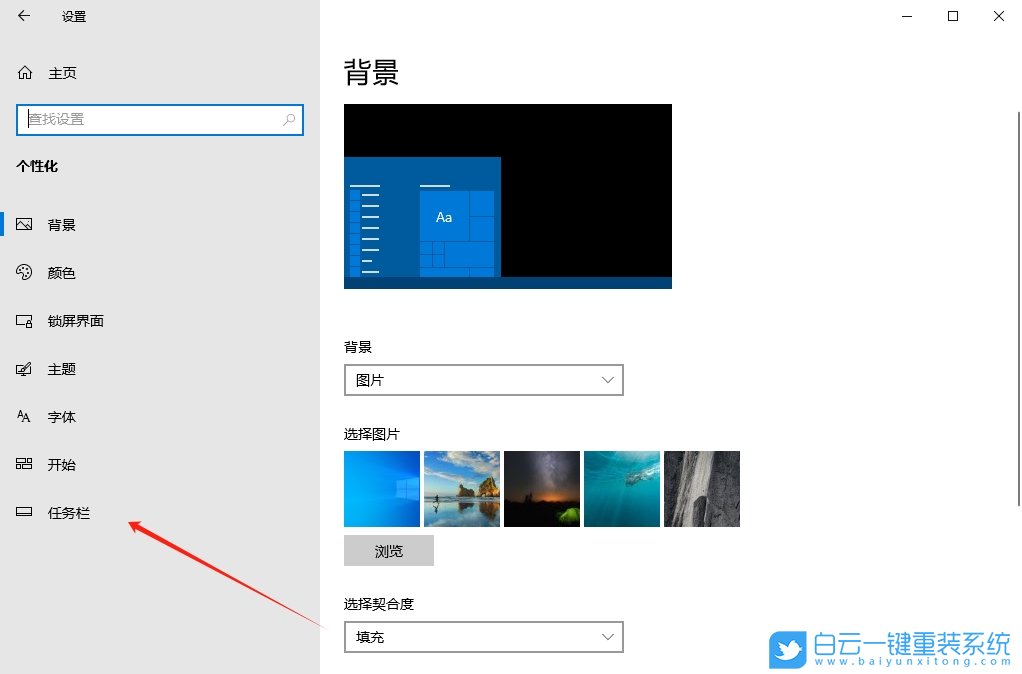
Task: Select the default blue Windows wallpaper thumbnail
Action: tap(381, 488)
